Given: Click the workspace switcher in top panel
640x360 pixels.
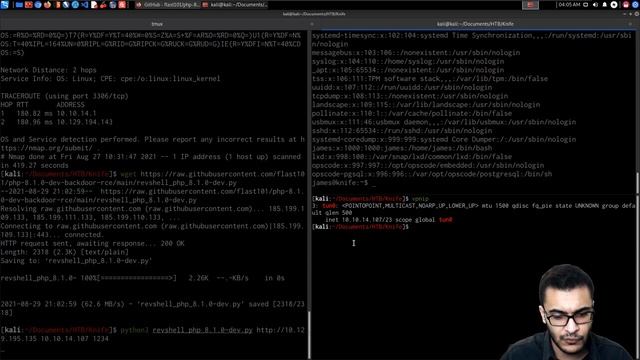Looking at the screenshot, I should point(530,5).
